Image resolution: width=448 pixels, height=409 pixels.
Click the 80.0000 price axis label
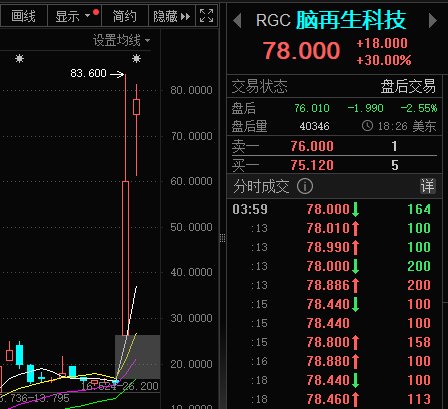[x=191, y=90]
